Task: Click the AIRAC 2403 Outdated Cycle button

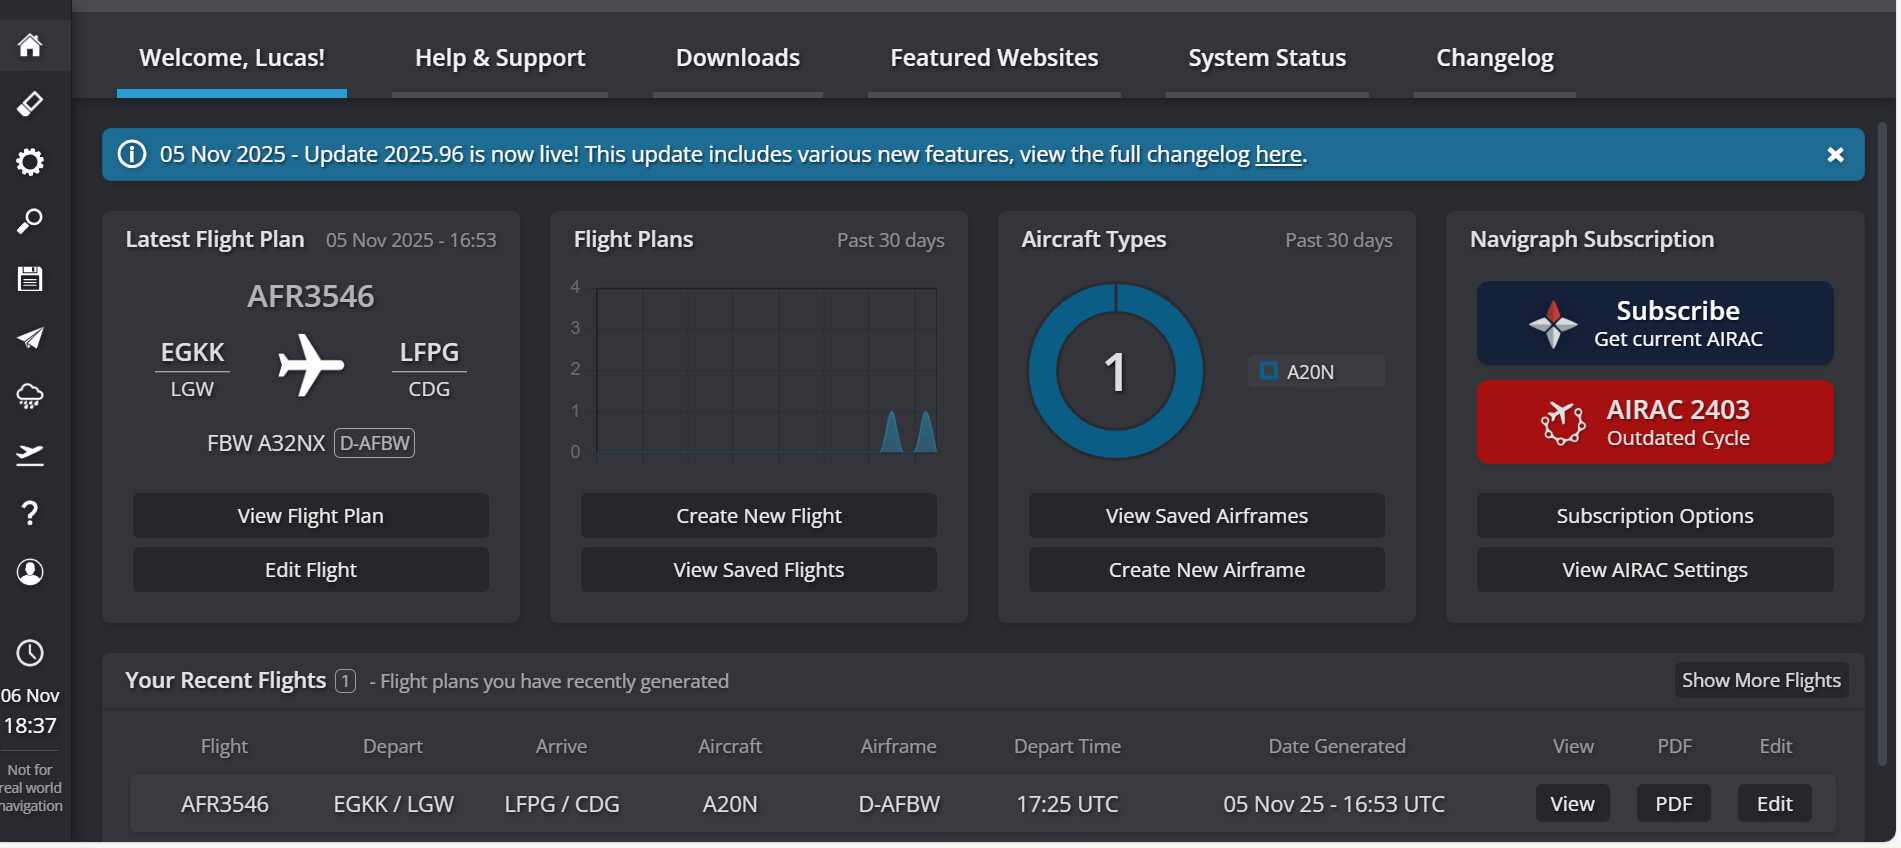Action: pos(1655,422)
